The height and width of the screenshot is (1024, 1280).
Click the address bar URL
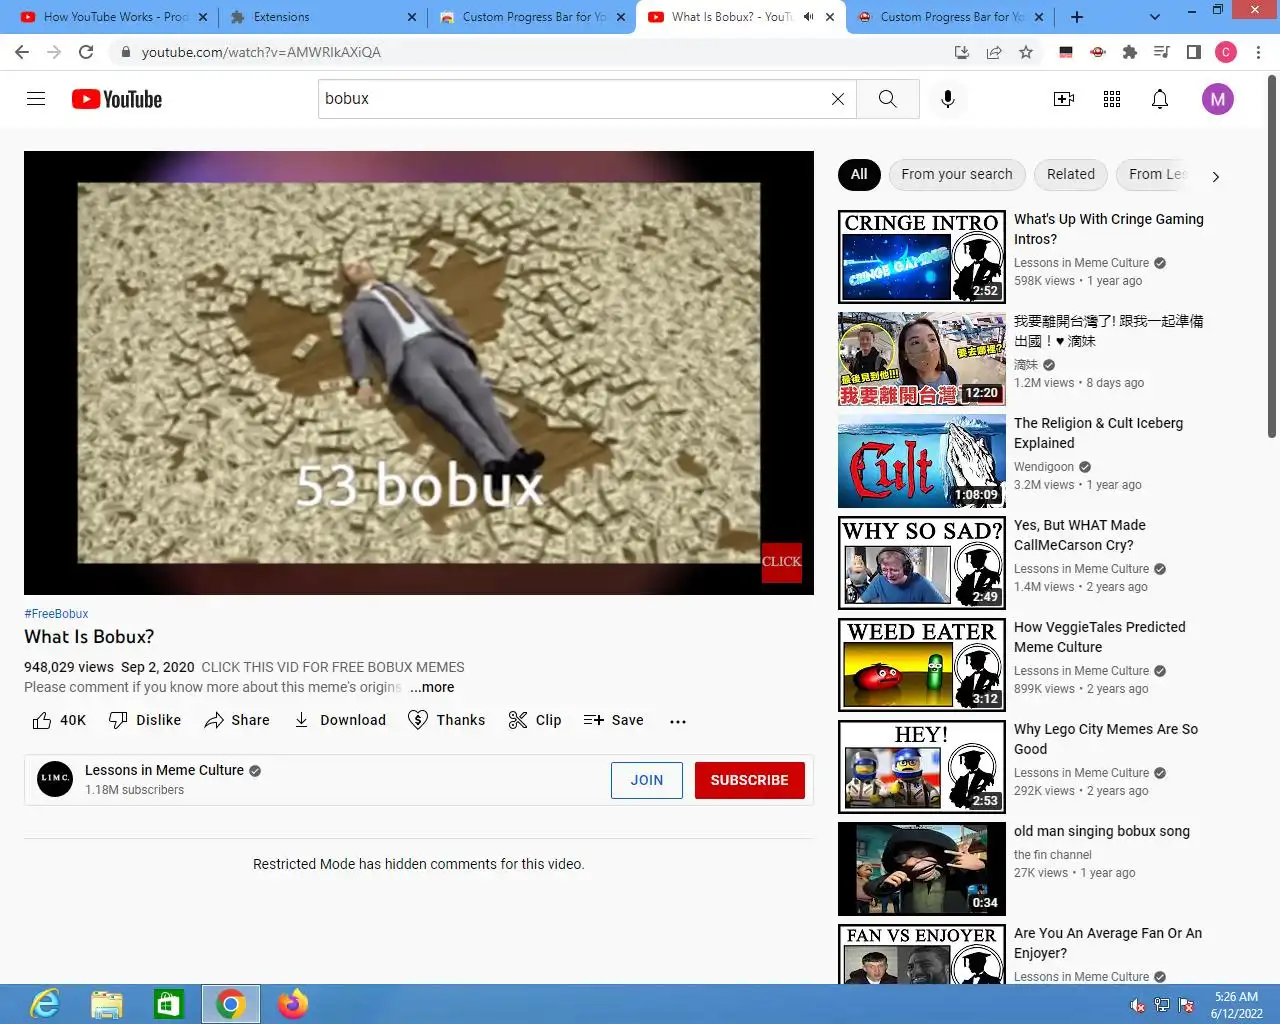pos(261,52)
